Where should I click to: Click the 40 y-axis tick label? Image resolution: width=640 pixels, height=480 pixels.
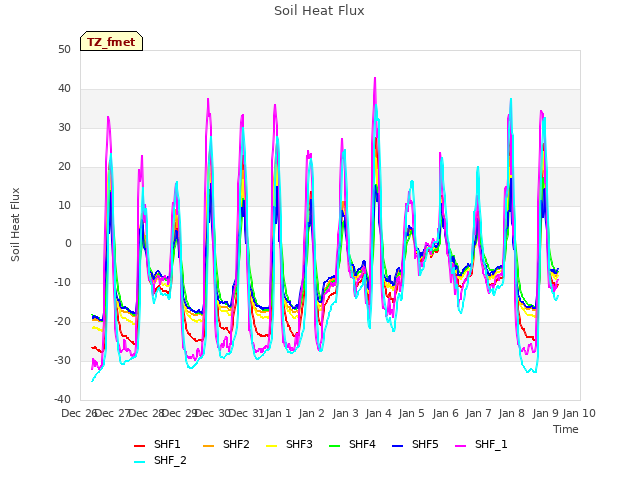(64, 88)
